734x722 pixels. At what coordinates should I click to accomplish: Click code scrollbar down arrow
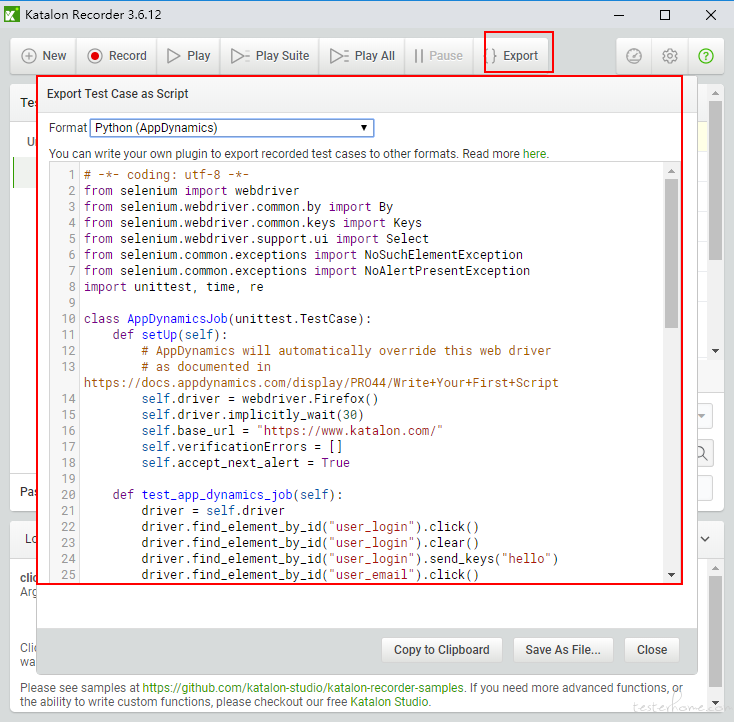[x=671, y=575]
